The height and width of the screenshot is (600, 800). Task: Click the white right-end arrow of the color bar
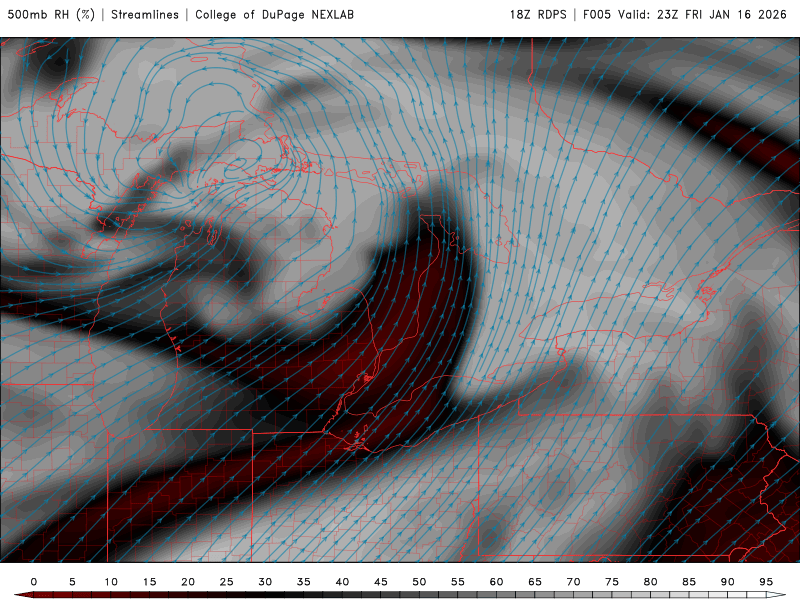tap(776, 595)
